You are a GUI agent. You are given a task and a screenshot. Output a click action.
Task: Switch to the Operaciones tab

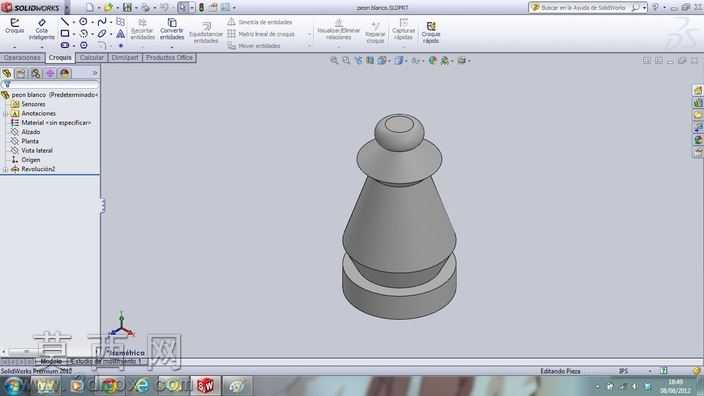coord(22,57)
